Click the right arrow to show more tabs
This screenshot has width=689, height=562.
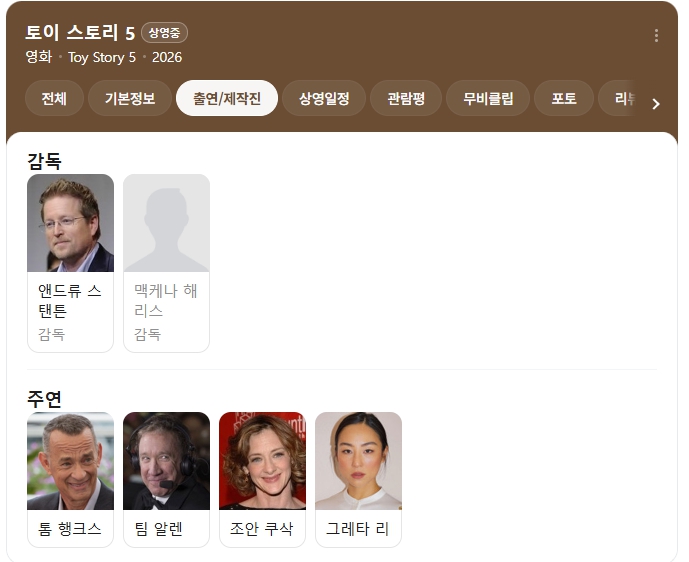pyautogui.click(x=656, y=104)
